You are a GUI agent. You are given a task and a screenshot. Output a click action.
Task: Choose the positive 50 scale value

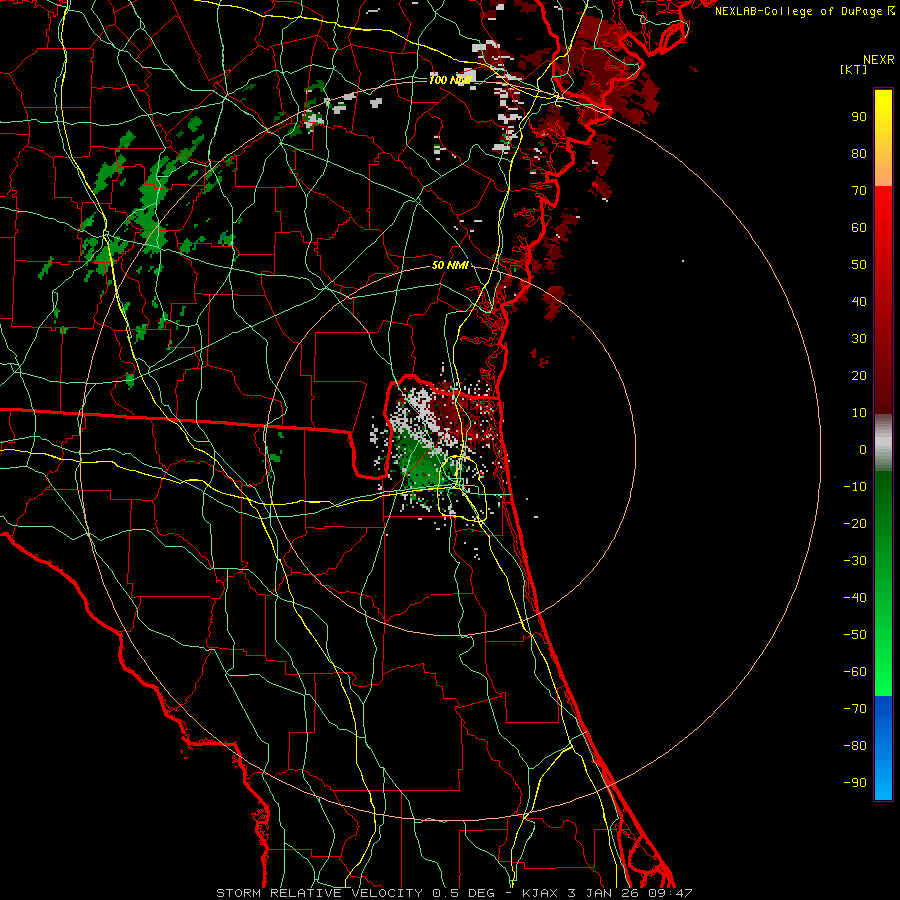click(859, 265)
